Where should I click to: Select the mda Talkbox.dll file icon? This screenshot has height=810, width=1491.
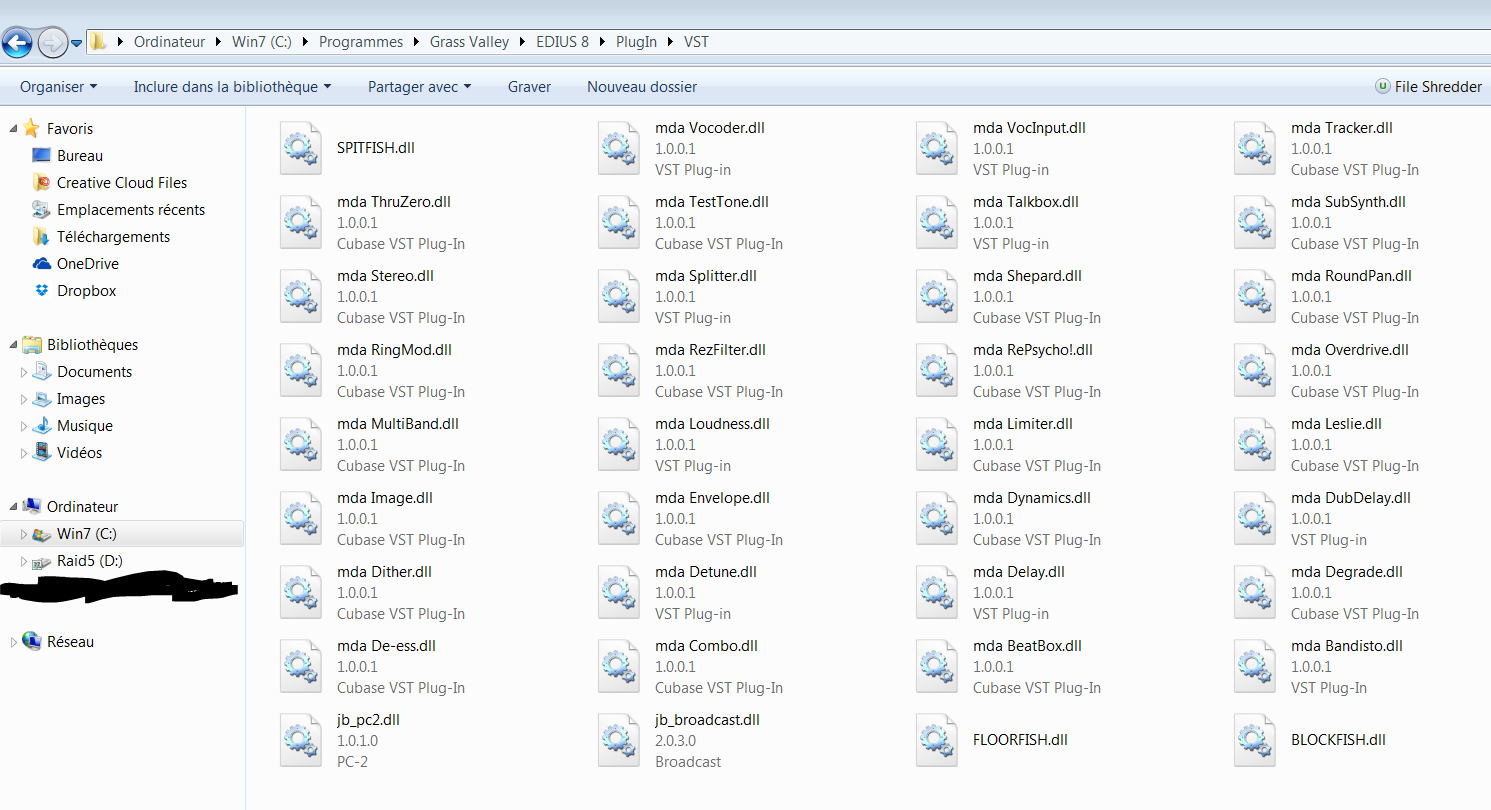point(936,222)
